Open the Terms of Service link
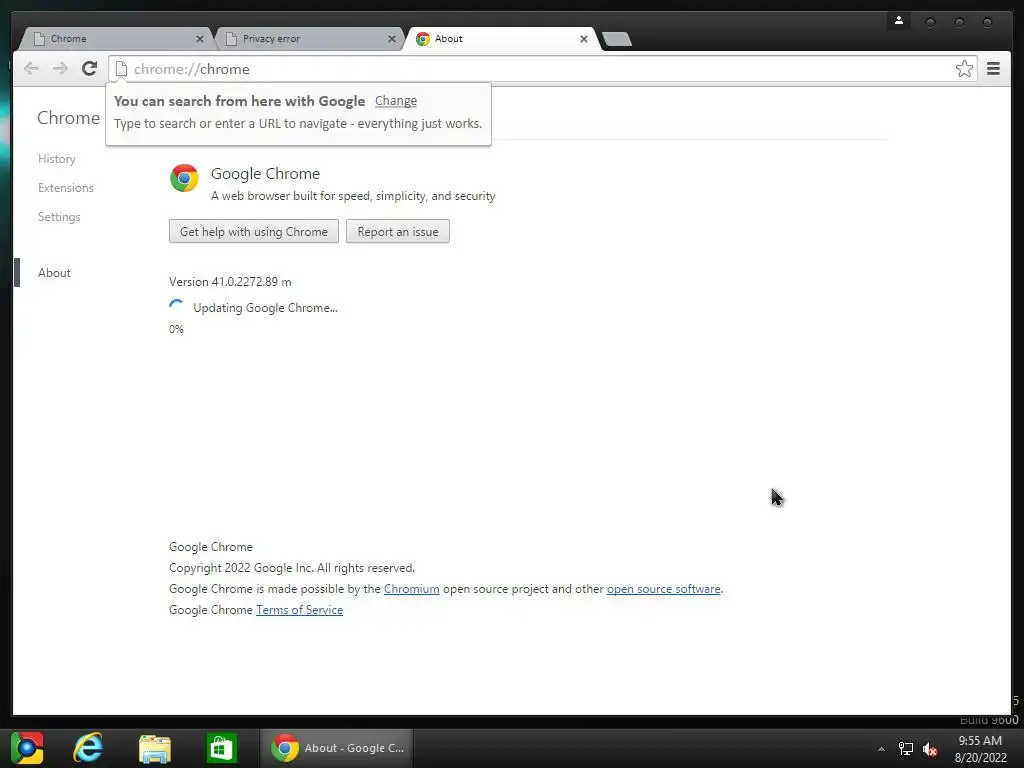 [299, 609]
